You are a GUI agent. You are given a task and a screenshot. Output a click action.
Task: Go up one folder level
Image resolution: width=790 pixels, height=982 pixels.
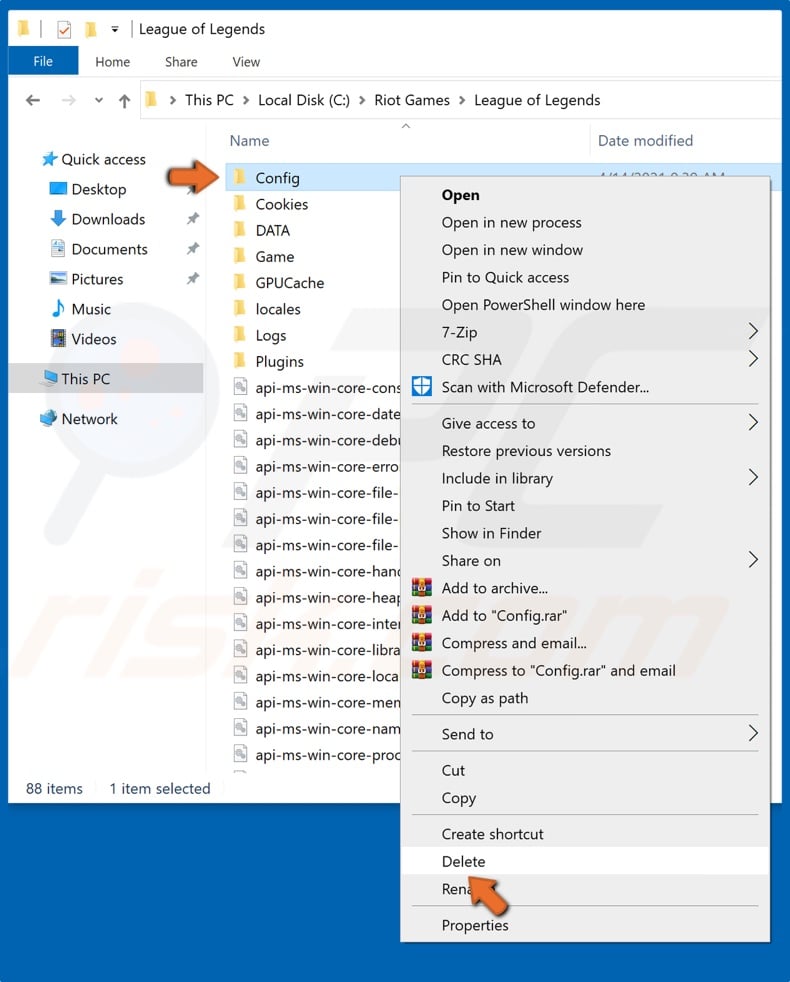coord(124,100)
